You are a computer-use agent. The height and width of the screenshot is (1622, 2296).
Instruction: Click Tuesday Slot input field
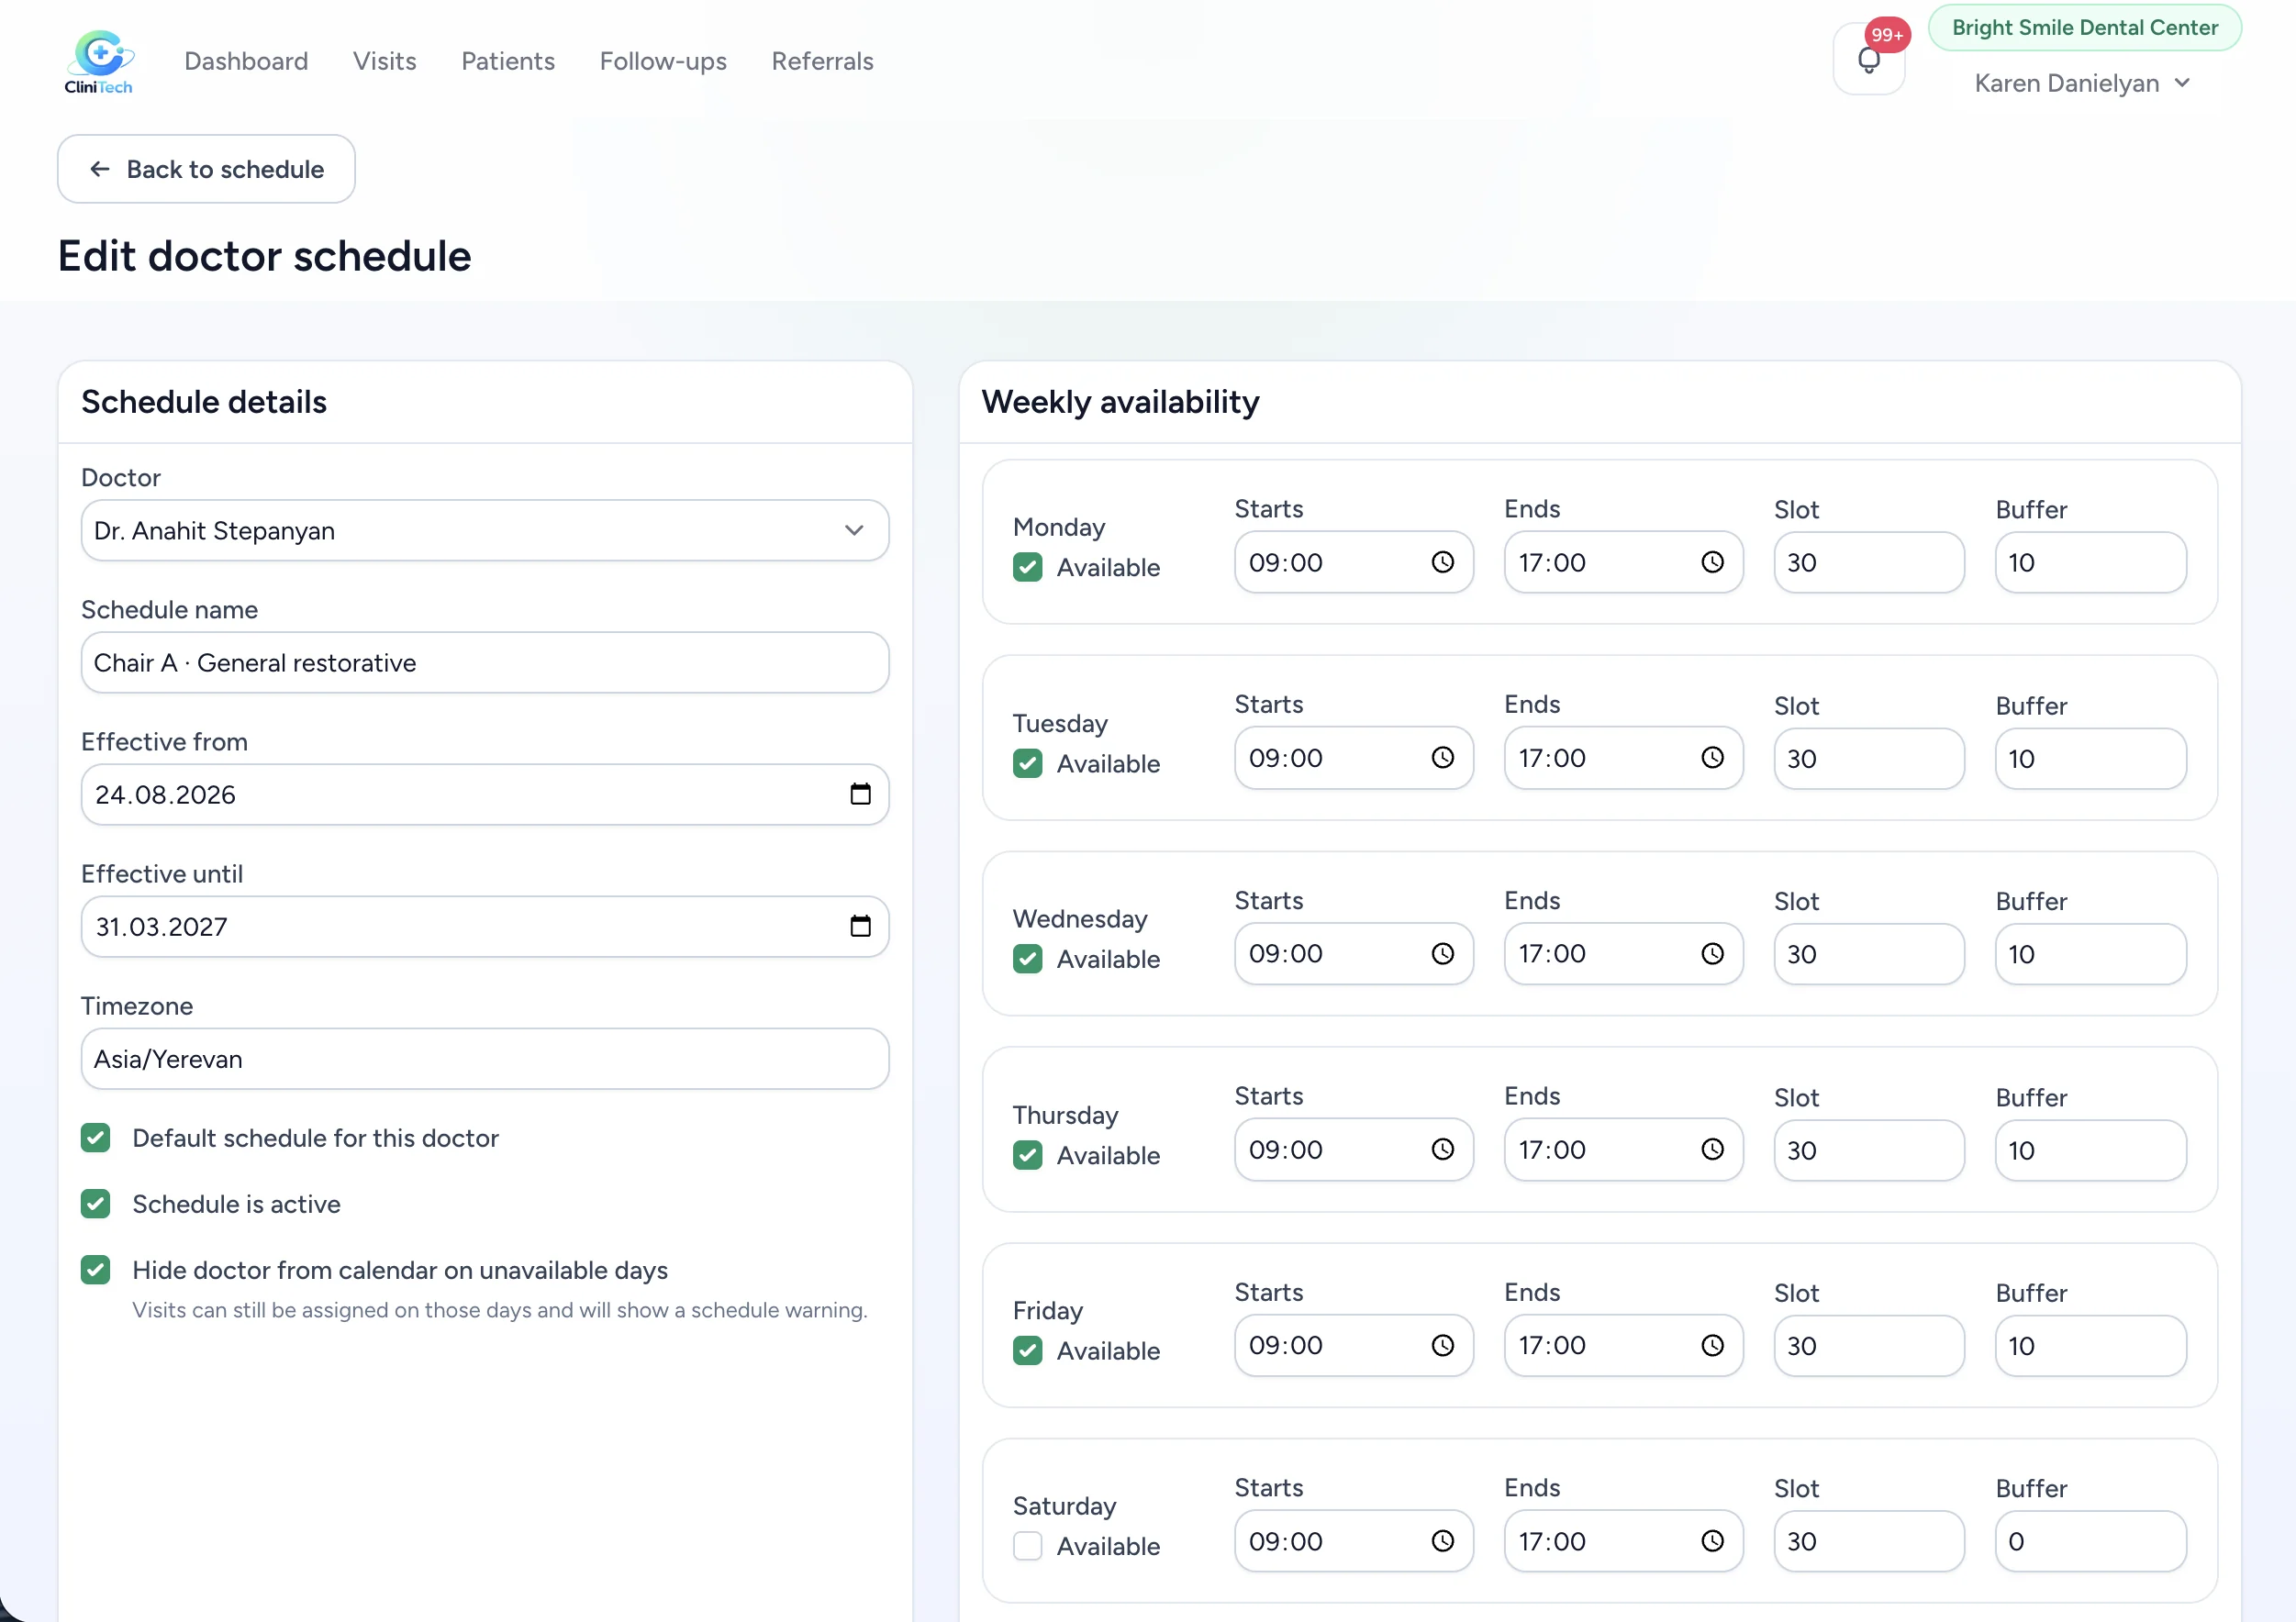[1869, 758]
